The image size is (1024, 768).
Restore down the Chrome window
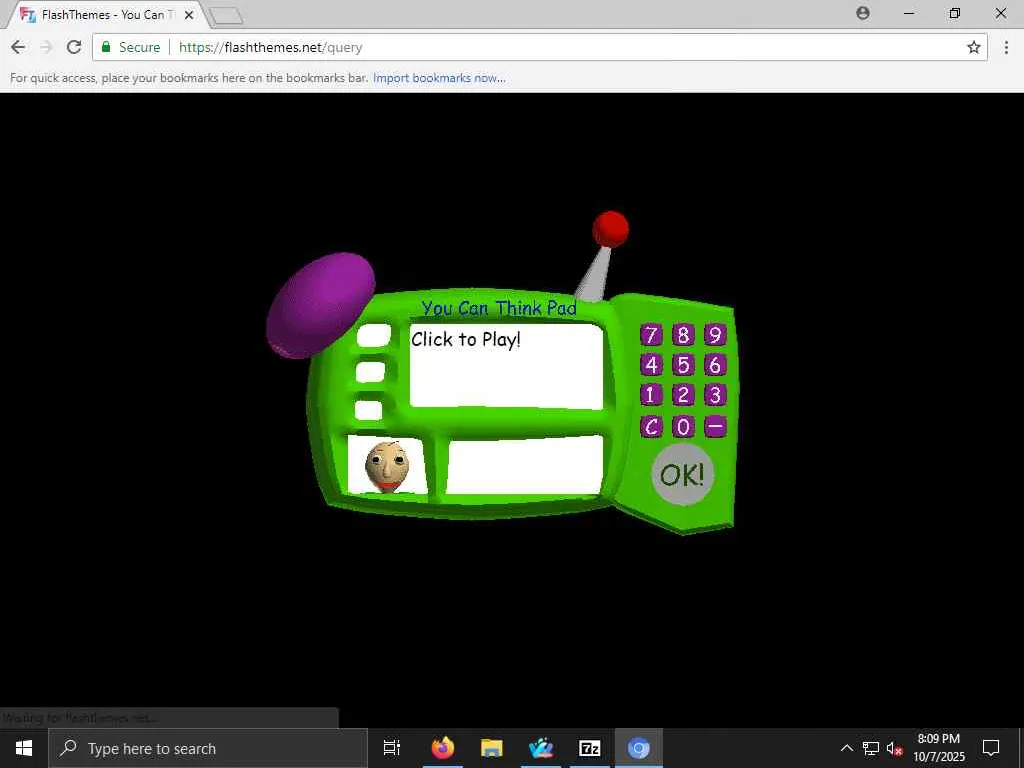[955, 13]
